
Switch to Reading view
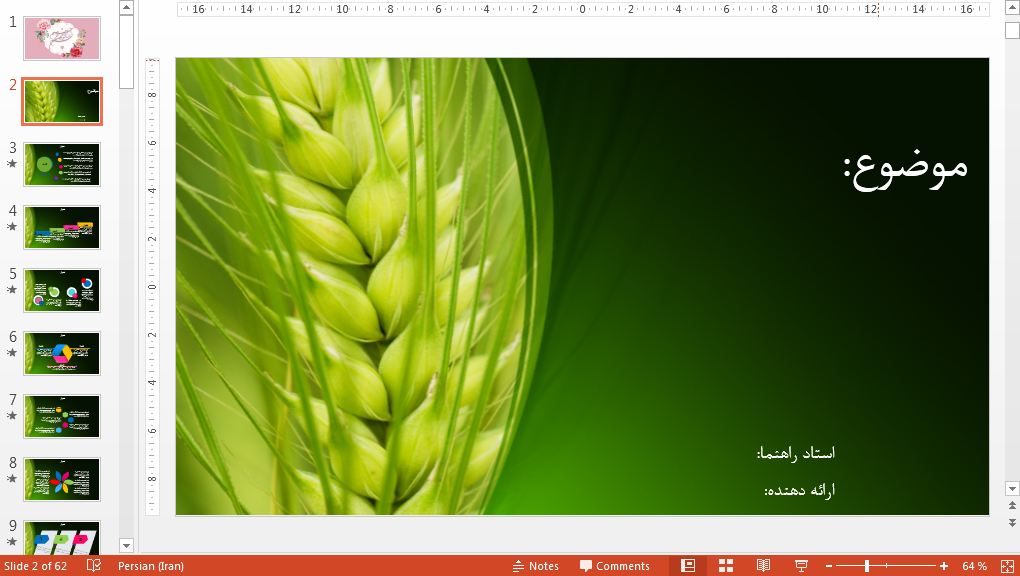[763, 565]
